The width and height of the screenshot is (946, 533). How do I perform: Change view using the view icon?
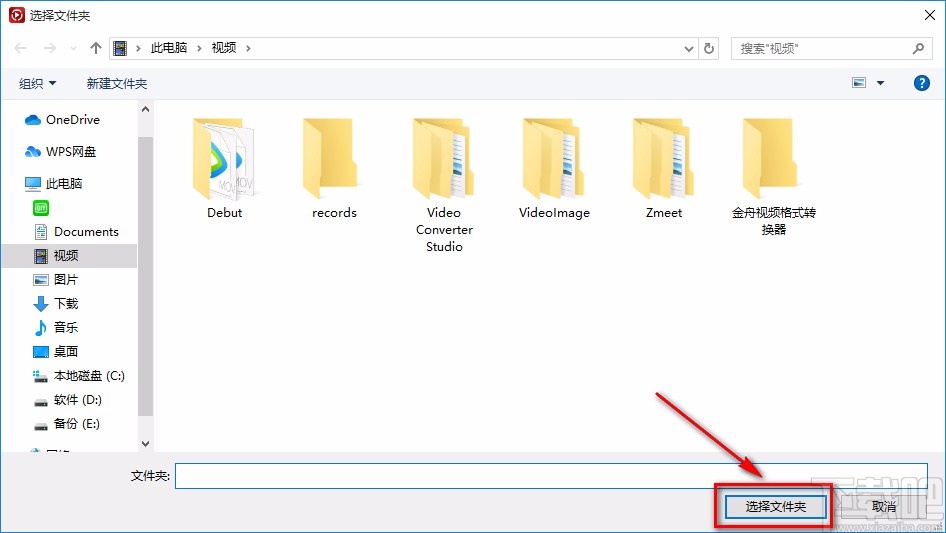coord(859,83)
